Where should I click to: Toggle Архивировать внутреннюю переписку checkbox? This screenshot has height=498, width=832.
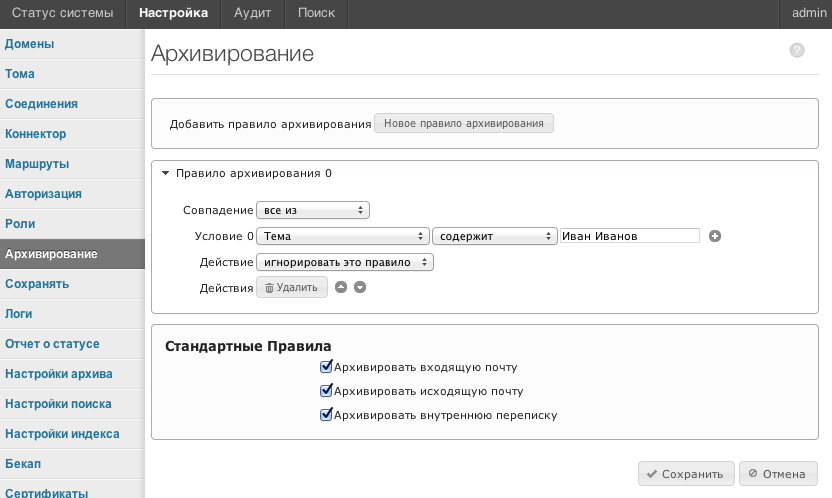326,415
